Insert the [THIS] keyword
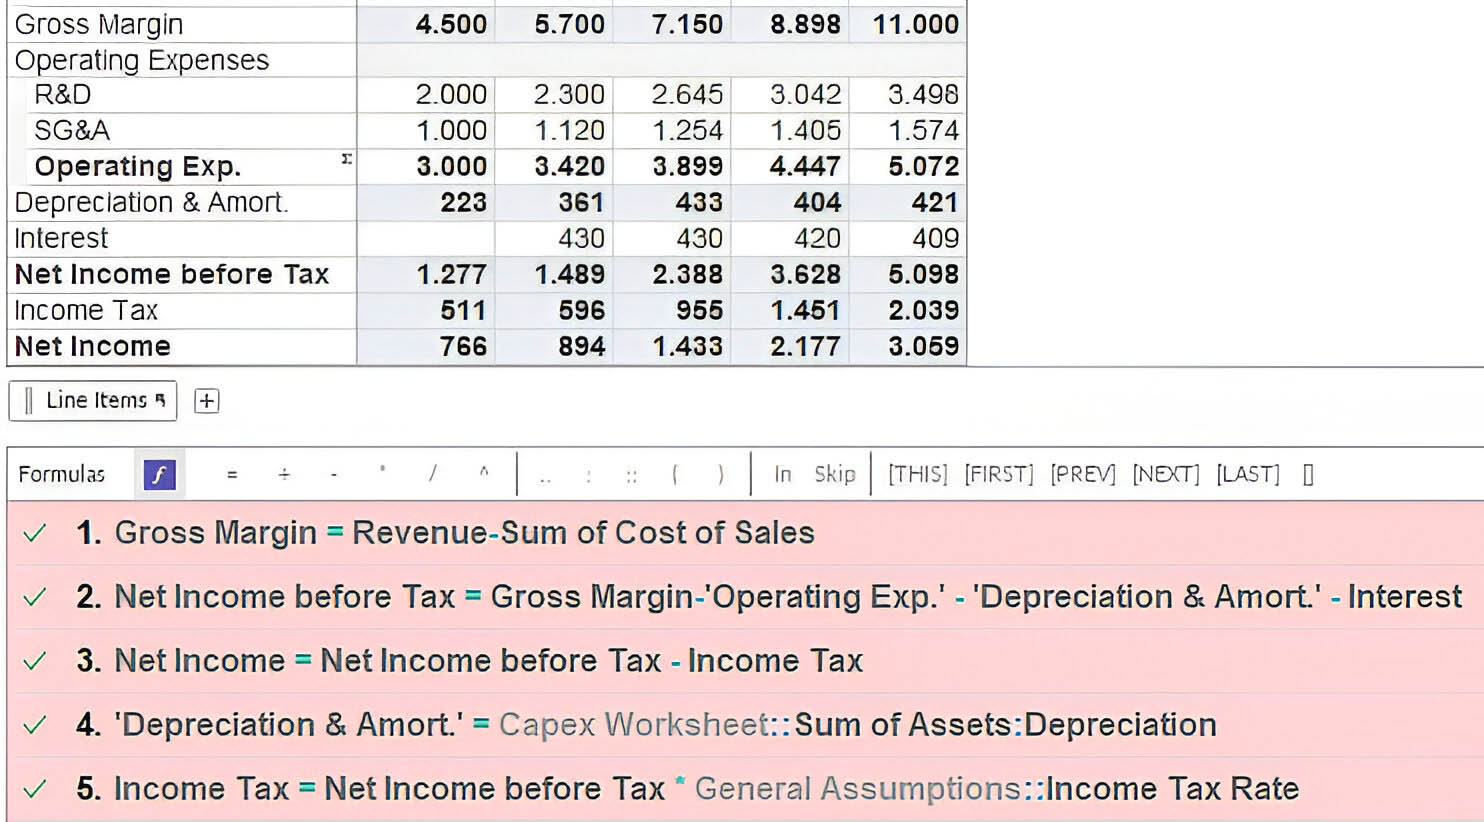 tap(917, 474)
